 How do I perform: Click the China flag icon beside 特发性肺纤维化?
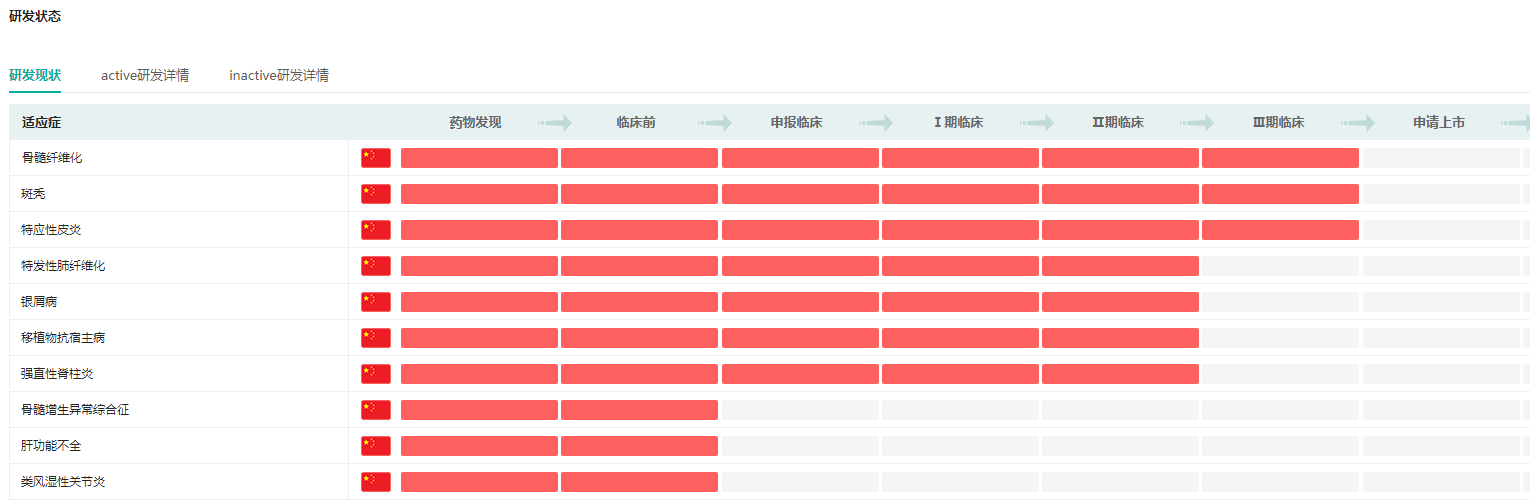pyautogui.click(x=376, y=266)
